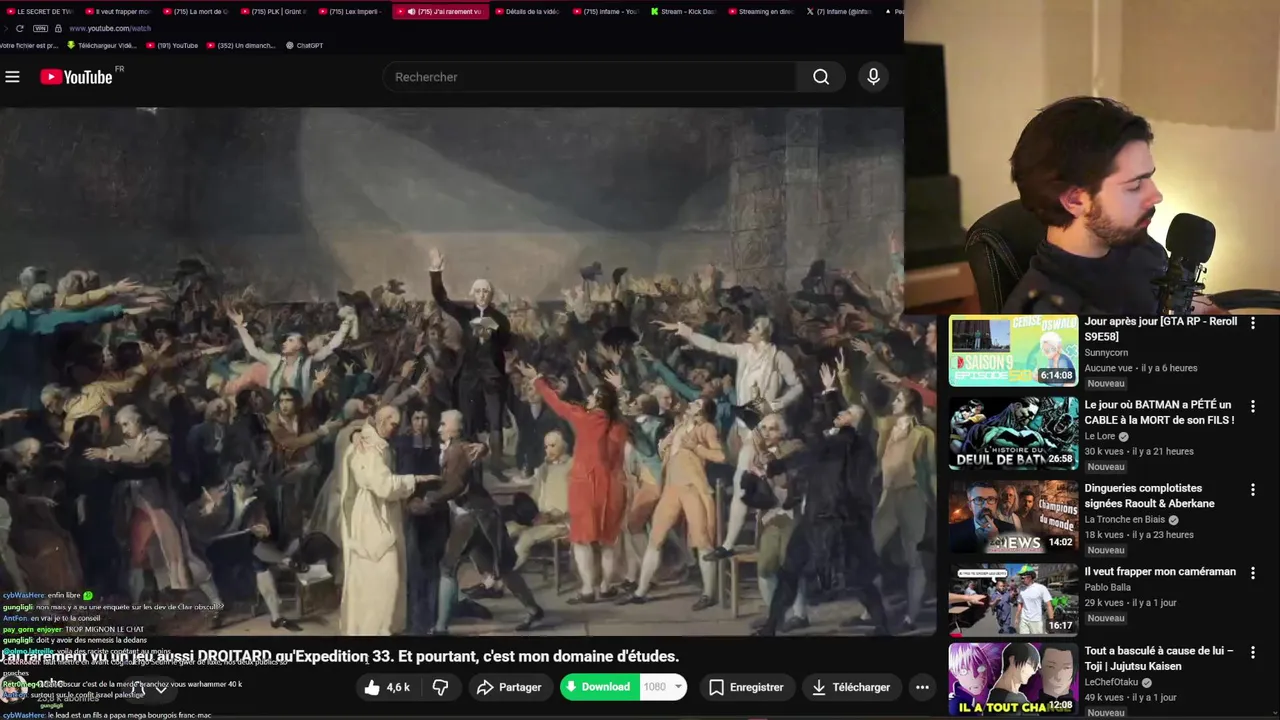Like the video (4,6 k thumbs up)

pos(387,687)
